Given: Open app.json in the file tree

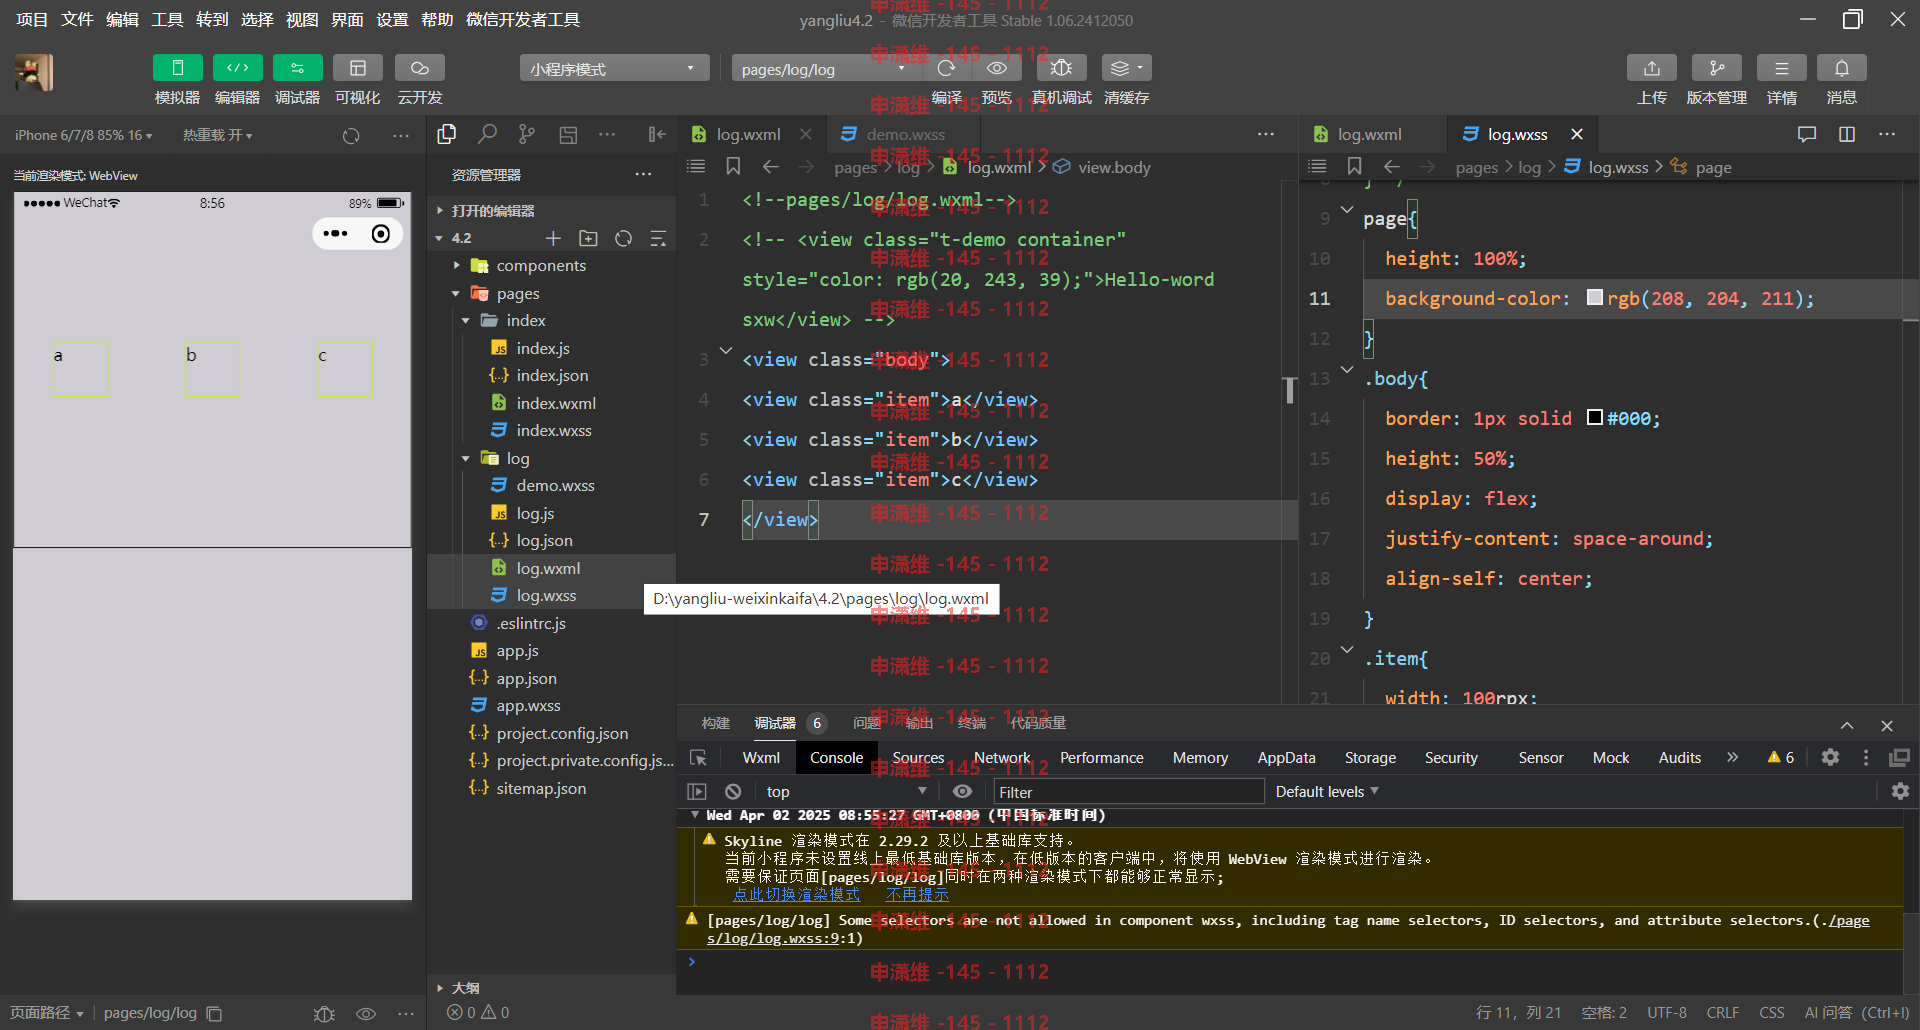Looking at the screenshot, I should click(526, 678).
